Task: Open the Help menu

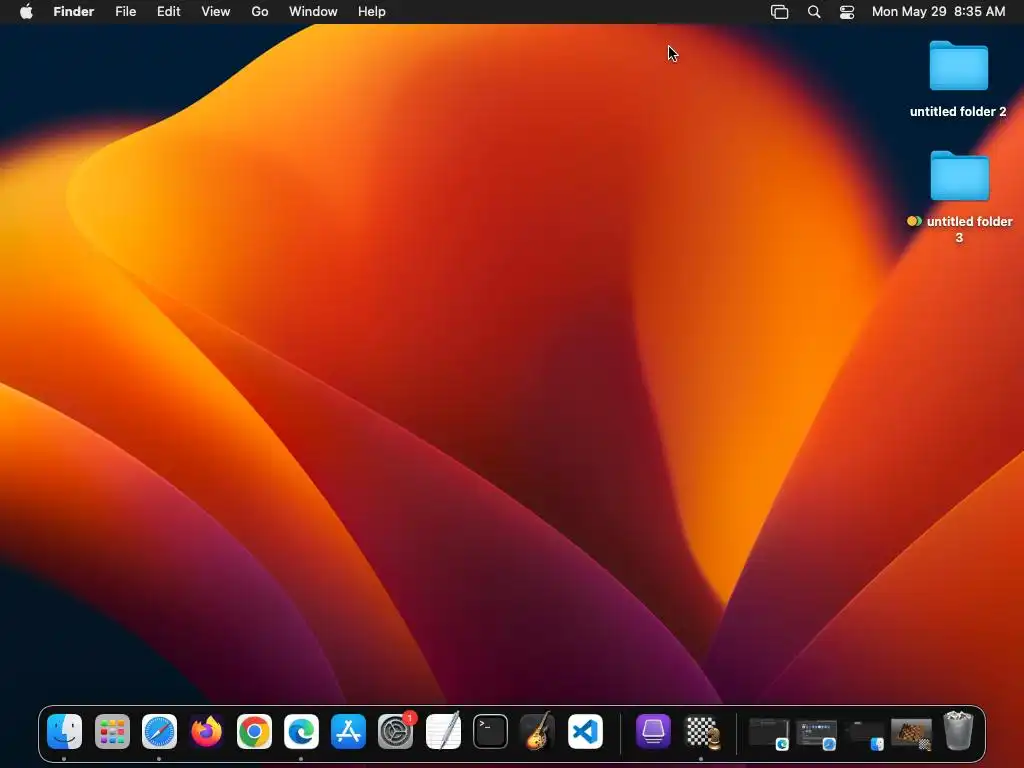Action: coord(372,12)
